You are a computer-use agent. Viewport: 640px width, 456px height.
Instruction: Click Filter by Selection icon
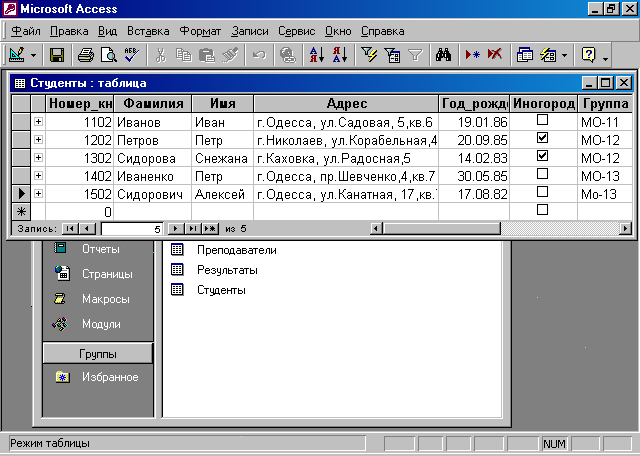369,55
